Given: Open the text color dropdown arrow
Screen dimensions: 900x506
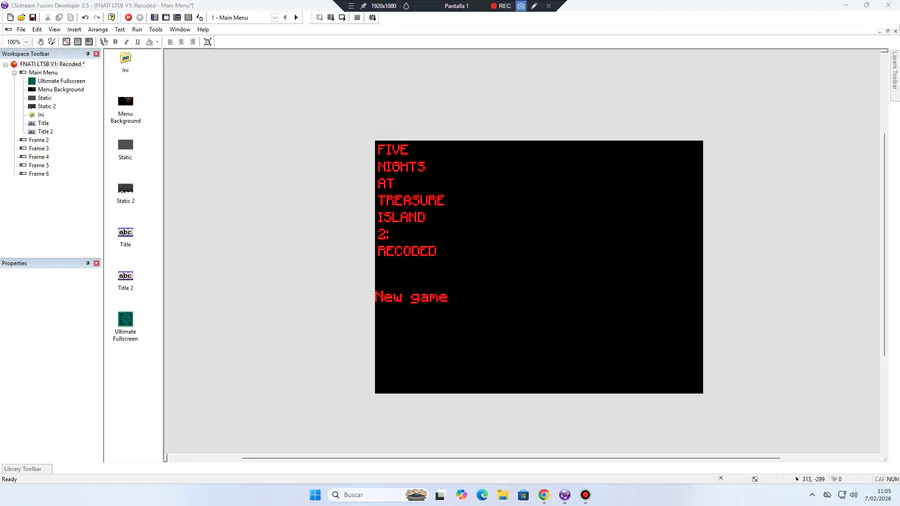Looking at the screenshot, I should [x=157, y=42].
